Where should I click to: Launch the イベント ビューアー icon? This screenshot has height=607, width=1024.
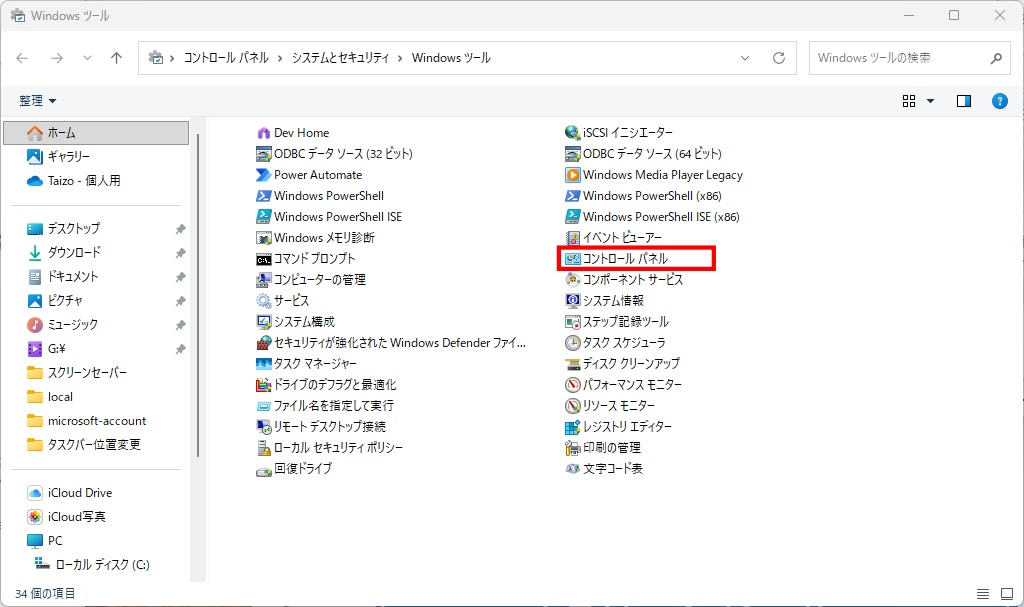[x=573, y=238]
